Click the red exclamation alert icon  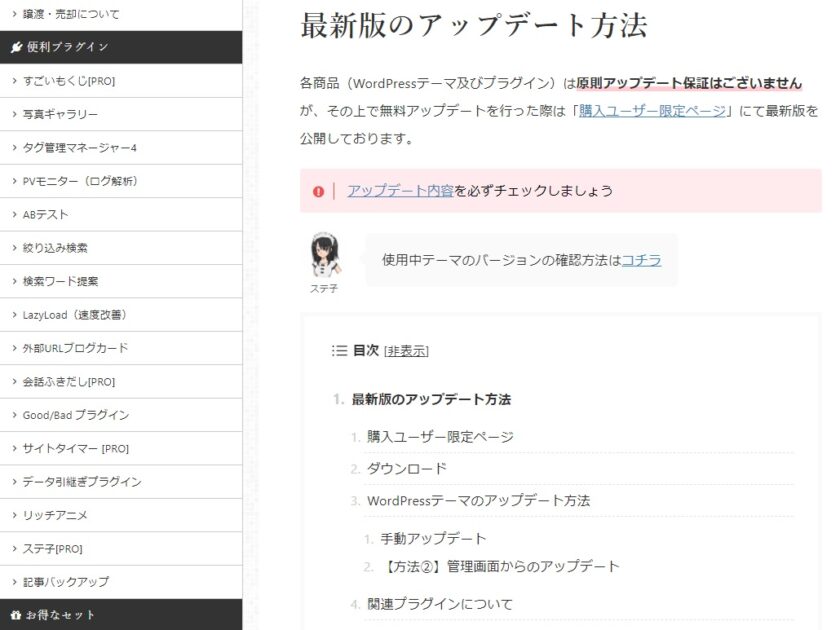coord(318,191)
